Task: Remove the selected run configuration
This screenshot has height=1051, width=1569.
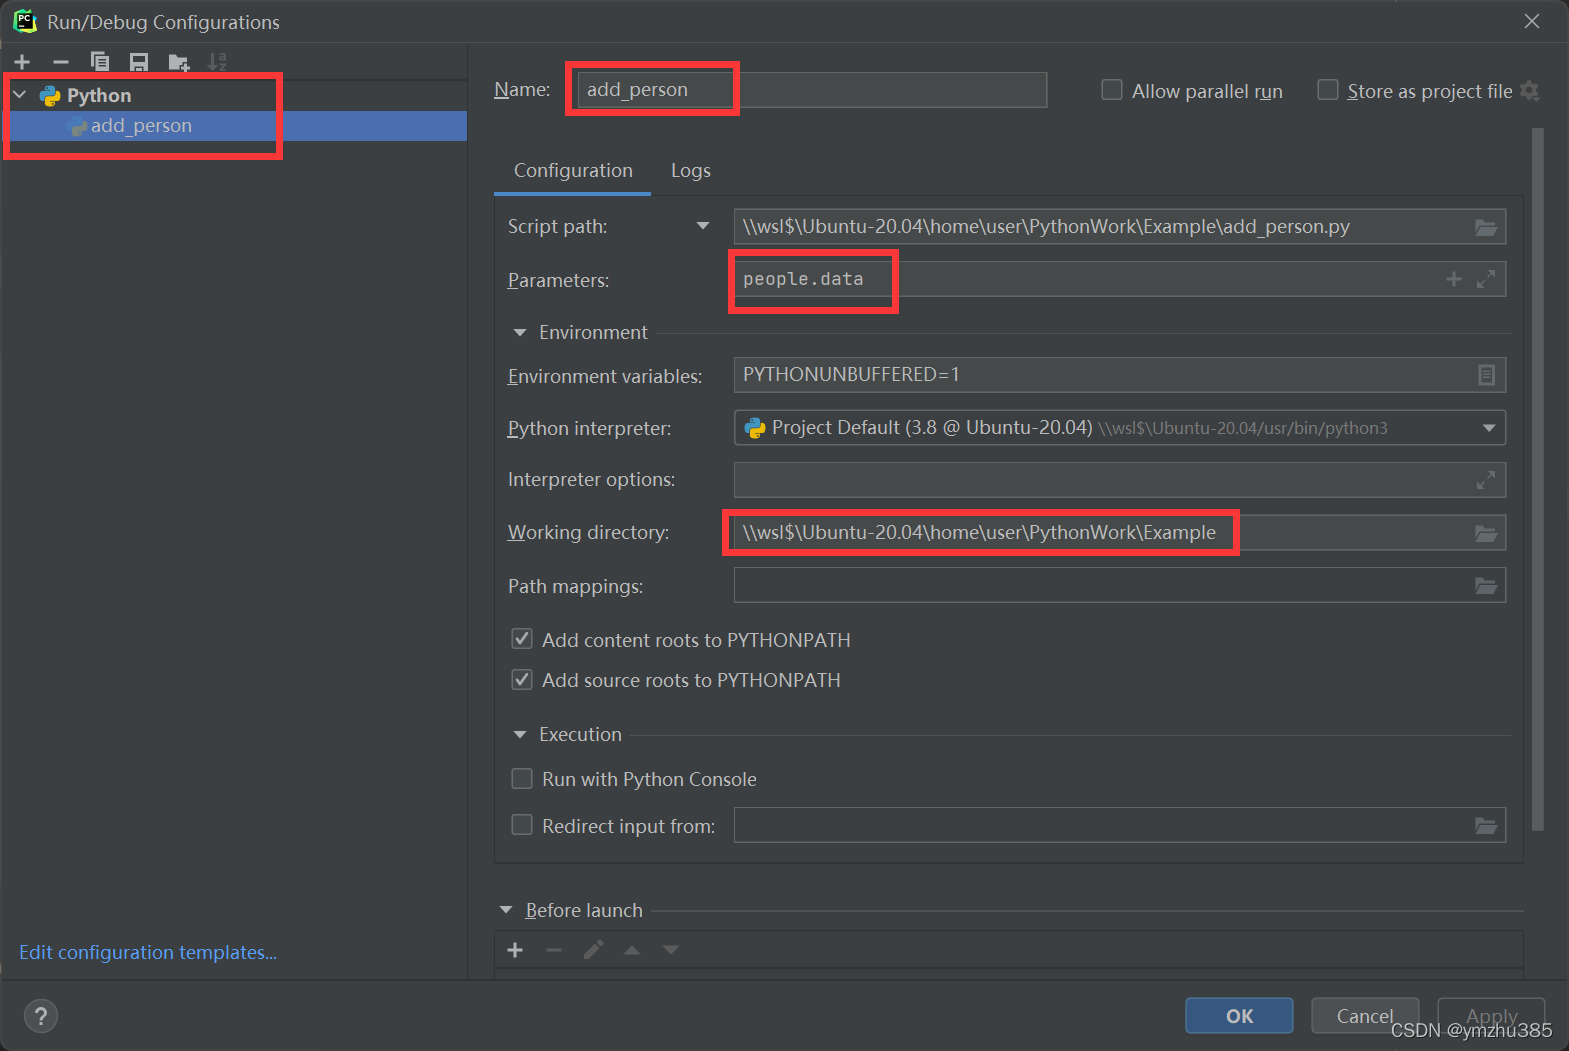Action: (x=61, y=62)
